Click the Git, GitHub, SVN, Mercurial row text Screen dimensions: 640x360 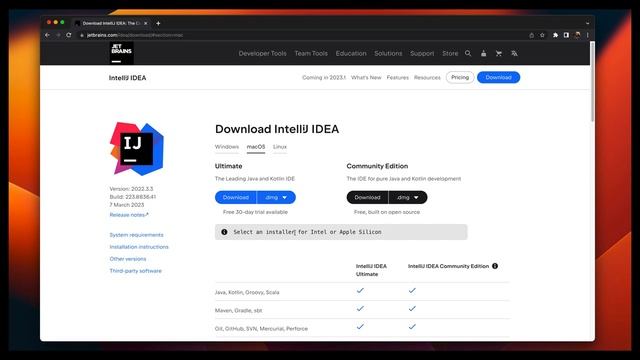(261, 329)
